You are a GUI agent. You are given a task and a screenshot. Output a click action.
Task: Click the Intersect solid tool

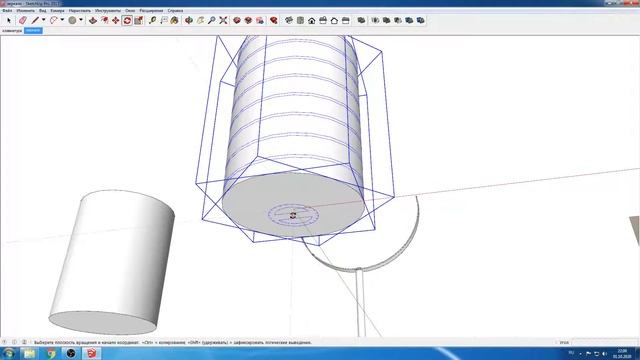[375, 20]
